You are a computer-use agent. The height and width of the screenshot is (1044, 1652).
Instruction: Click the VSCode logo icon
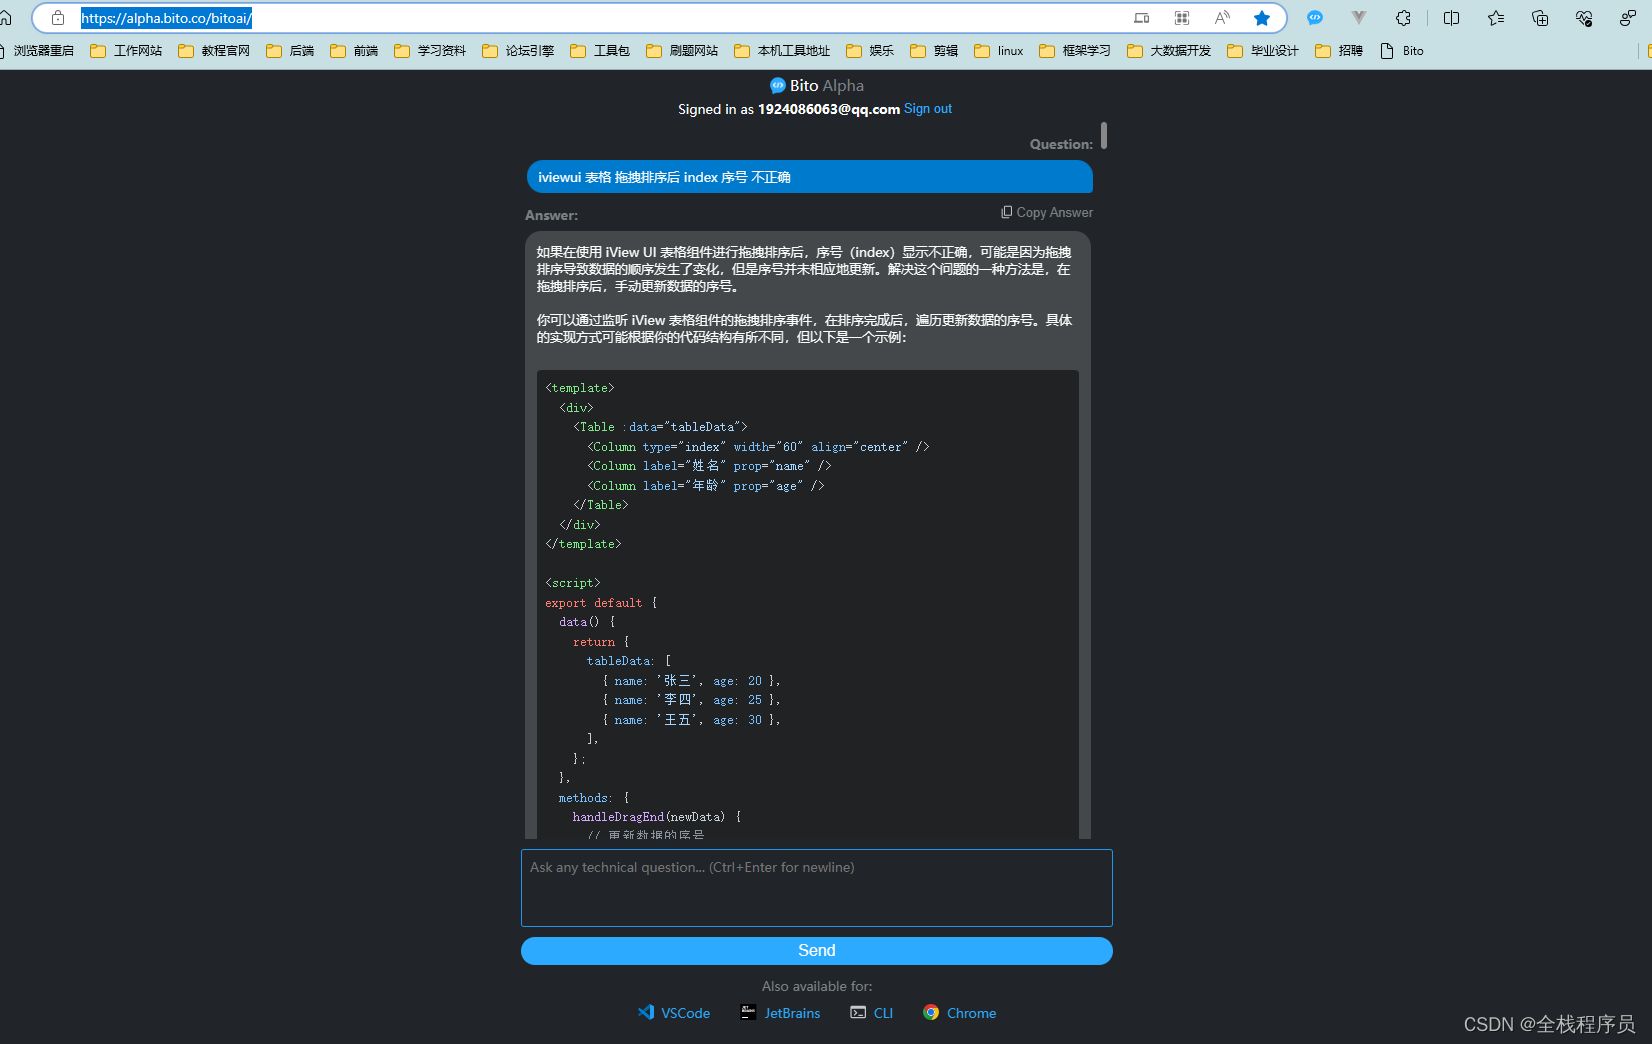(x=646, y=1012)
